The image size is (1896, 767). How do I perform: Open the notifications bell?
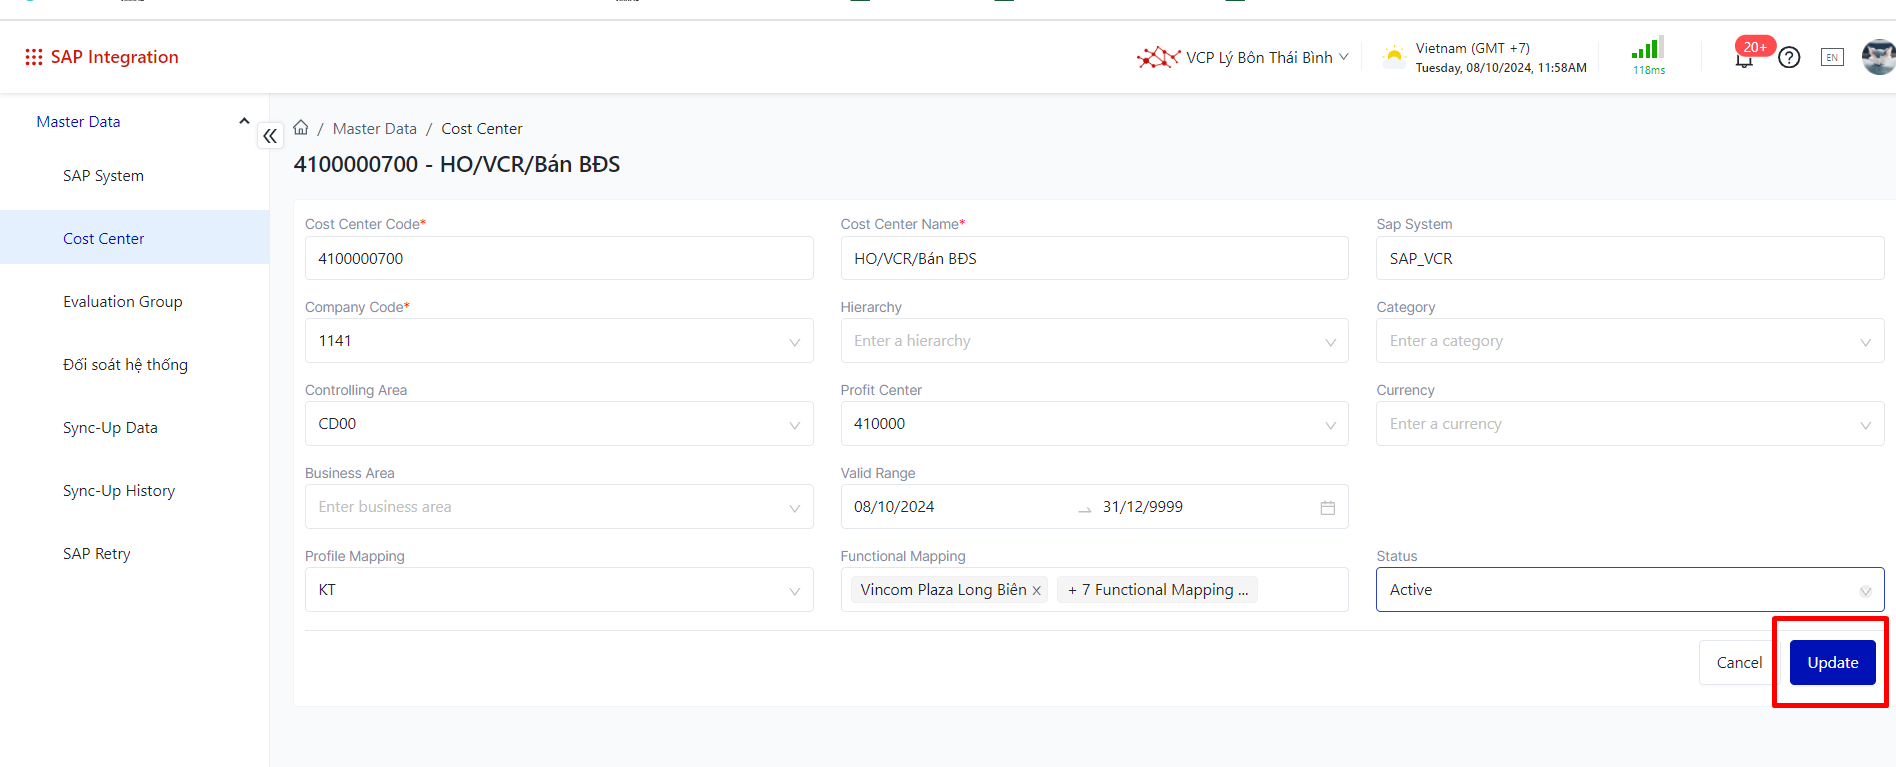(x=1743, y=59)
